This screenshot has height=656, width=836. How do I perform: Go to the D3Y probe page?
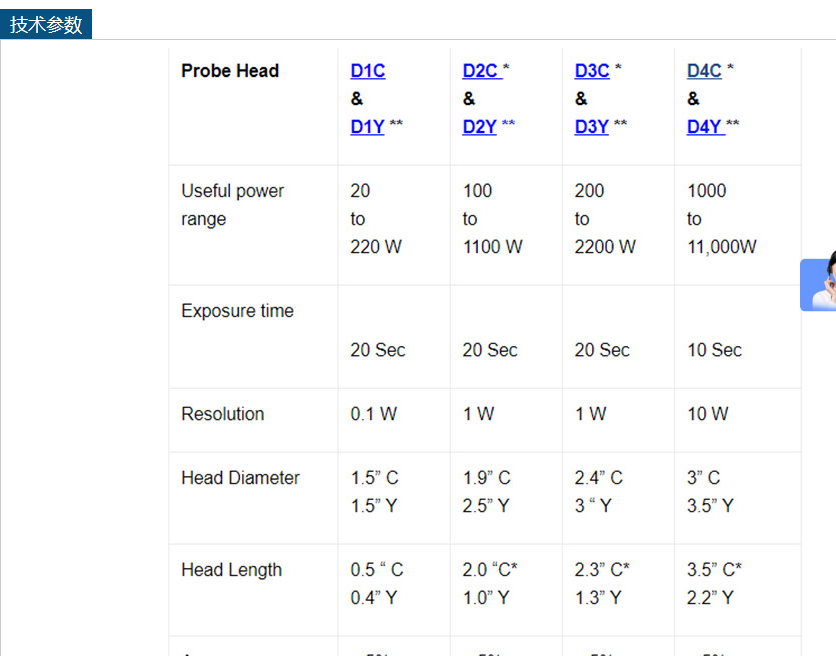tap(592, 126)
